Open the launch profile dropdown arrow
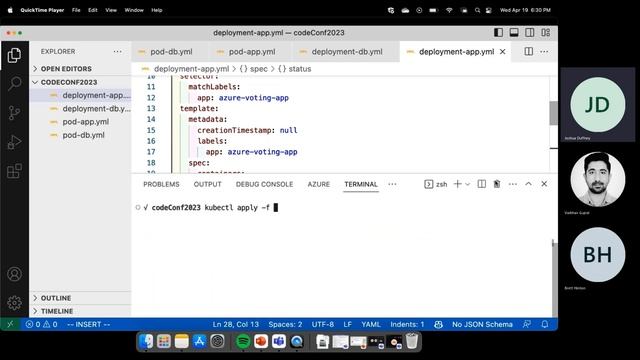 pos(468,184)
